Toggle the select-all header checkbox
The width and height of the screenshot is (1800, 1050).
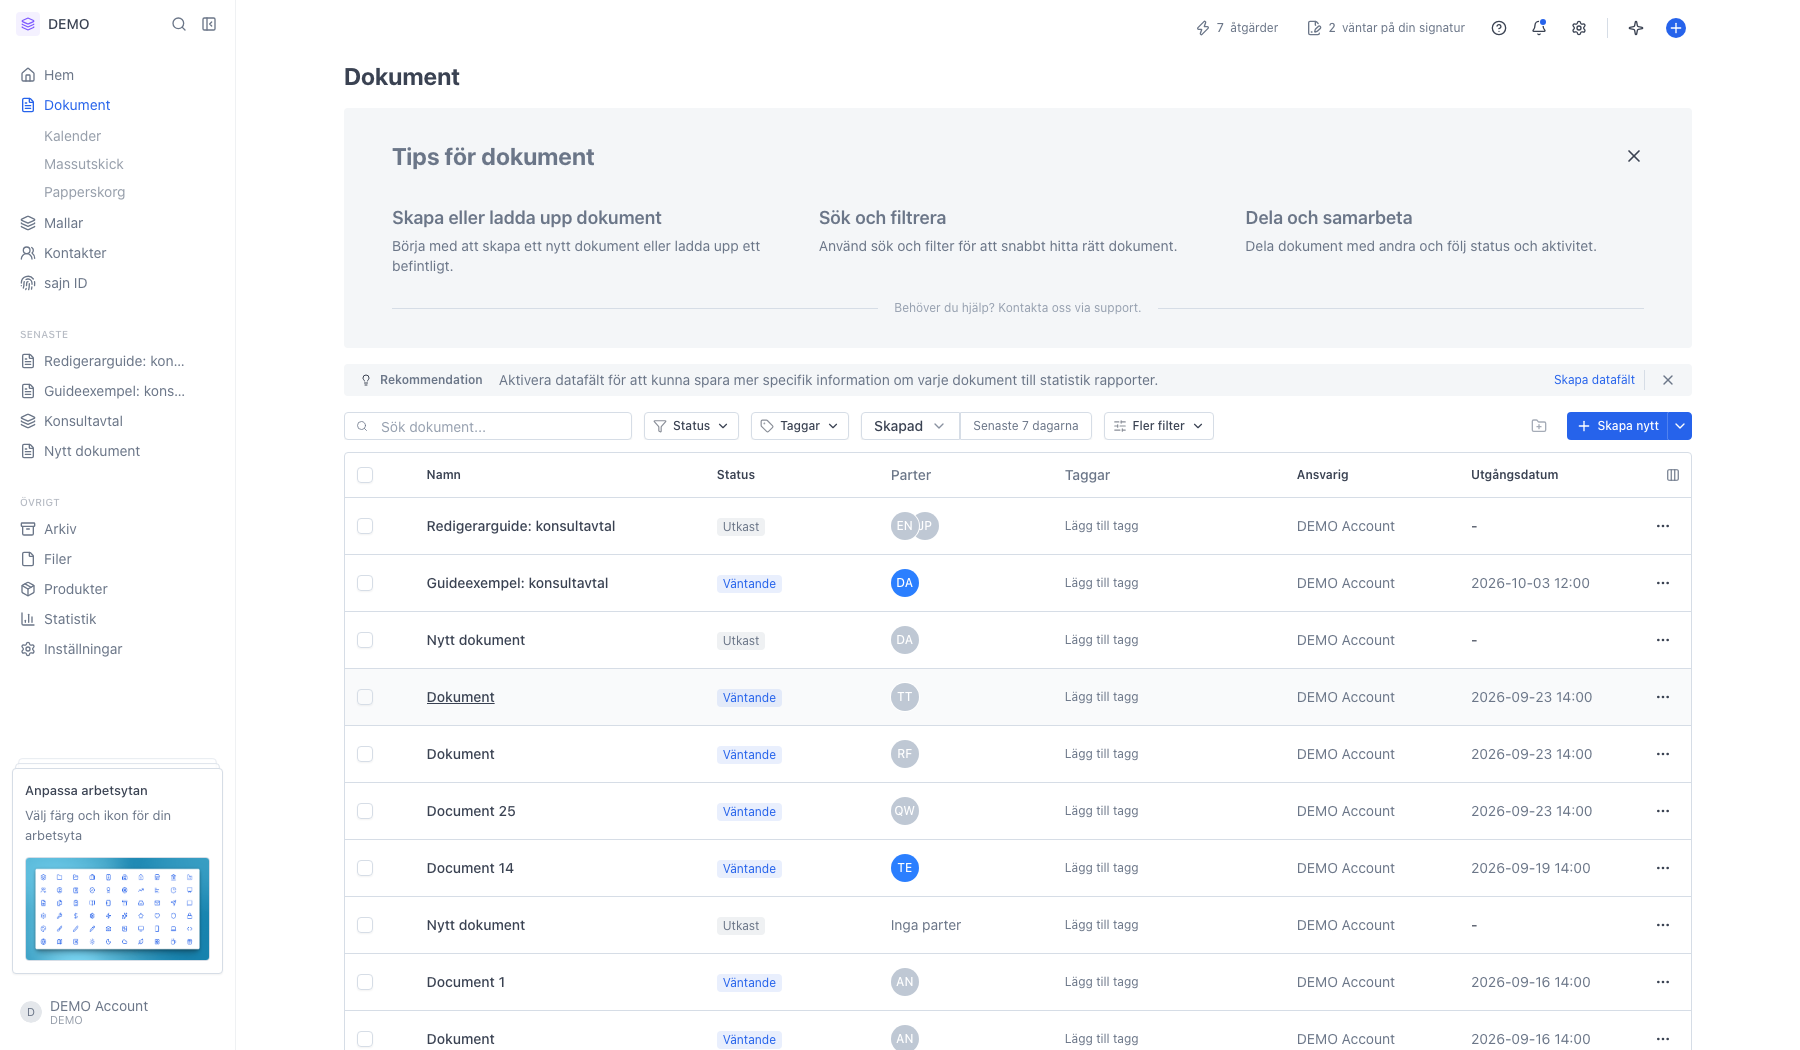pos(365,475)
